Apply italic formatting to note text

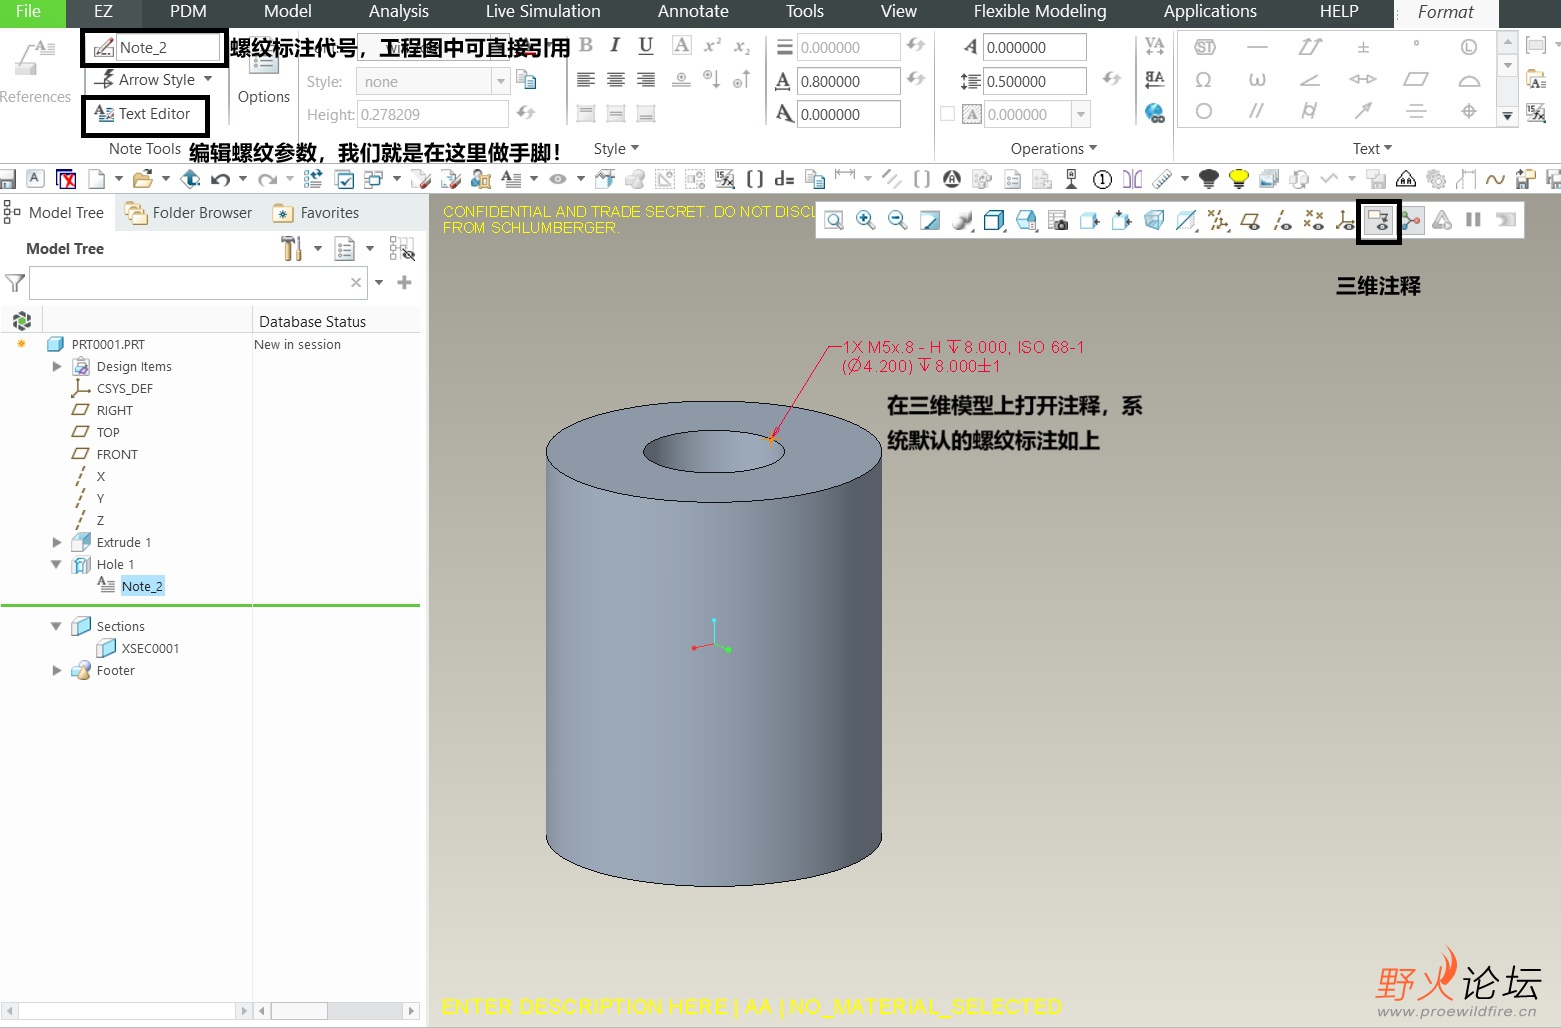[x=615, y=46]
